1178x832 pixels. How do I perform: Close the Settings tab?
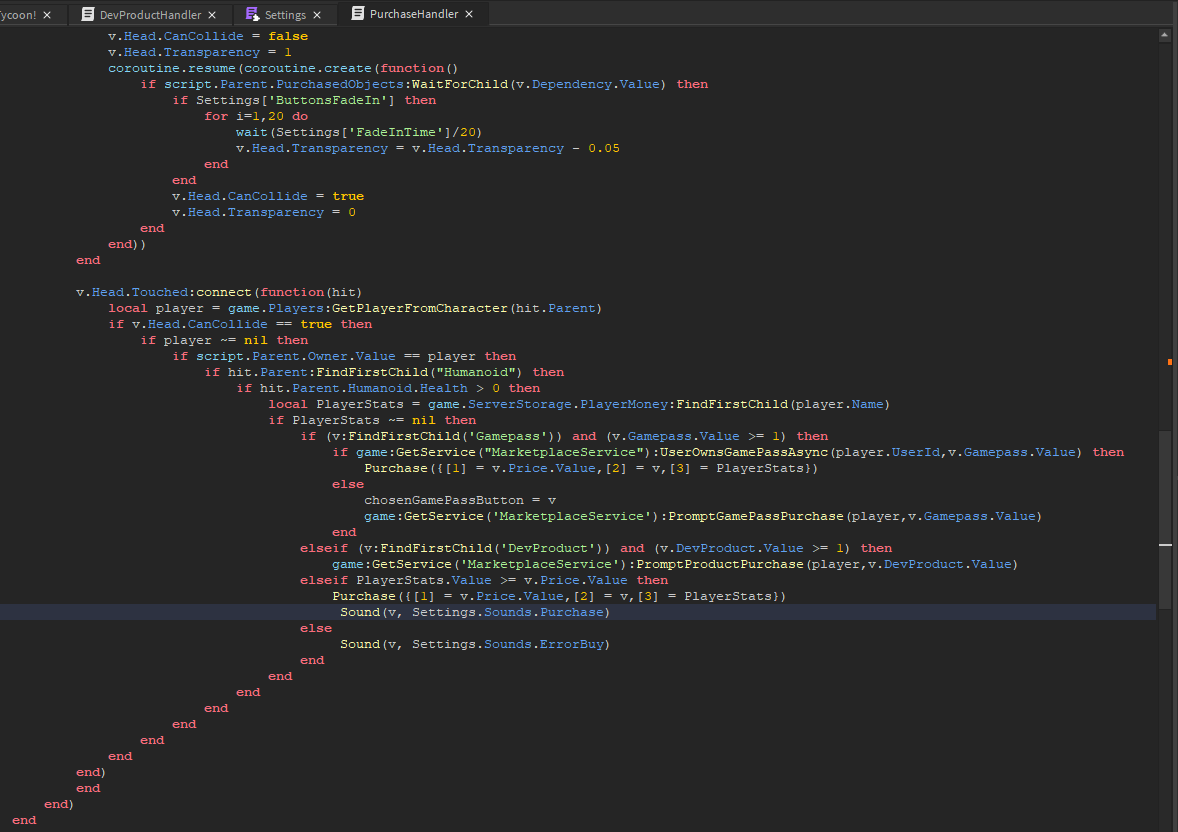point(317,15)
